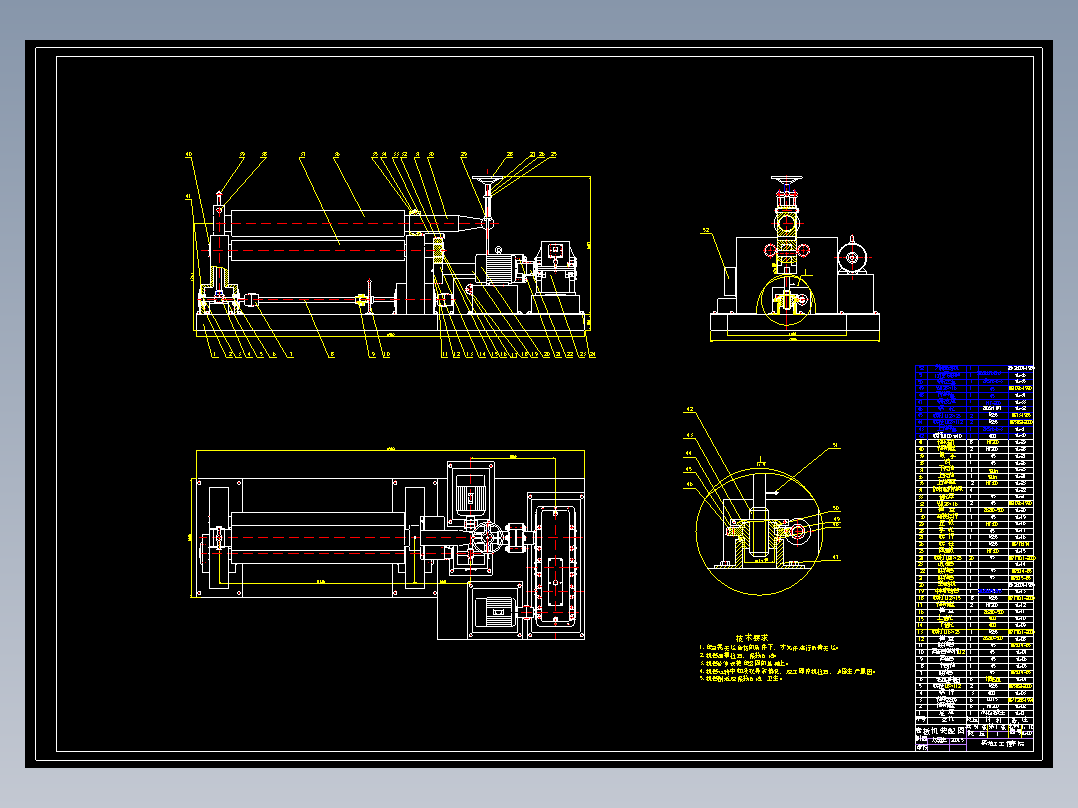Select callout number 52 in side view
Image resolution: width=1078 pixels, height=808 pixels.
[x=705, y=231]
